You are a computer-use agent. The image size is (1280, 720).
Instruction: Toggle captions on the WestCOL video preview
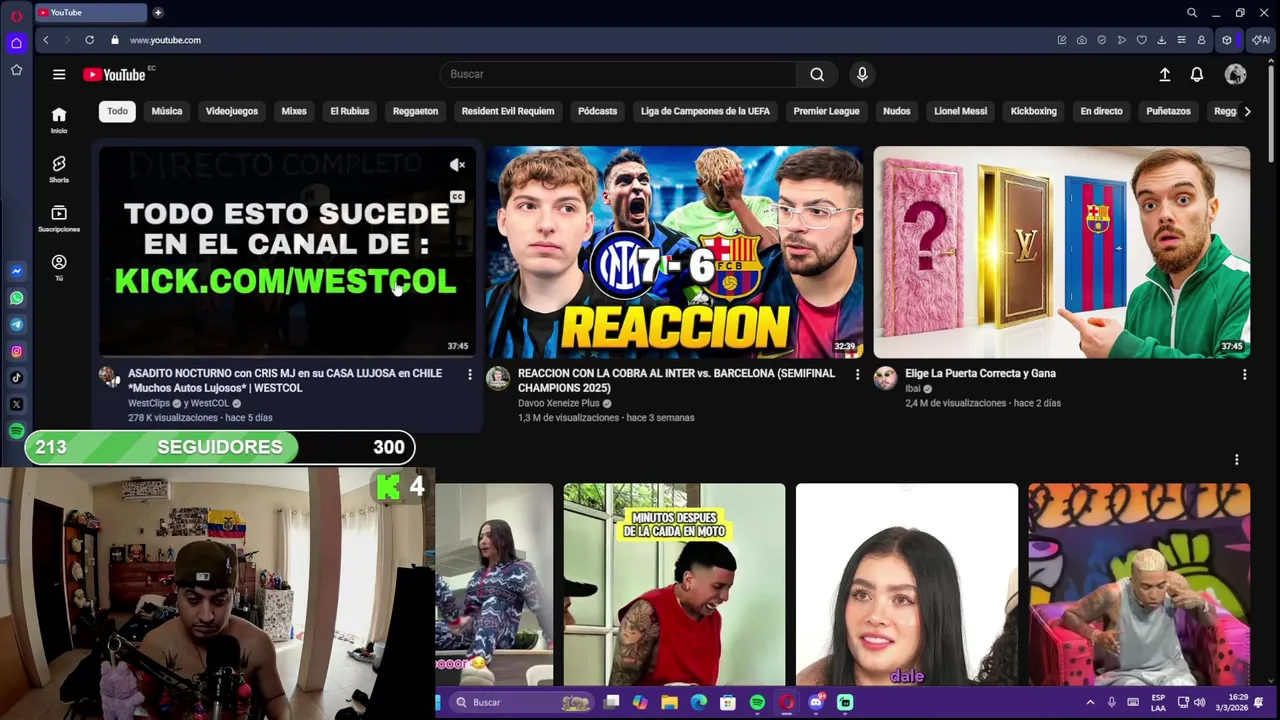click(457, 197)
